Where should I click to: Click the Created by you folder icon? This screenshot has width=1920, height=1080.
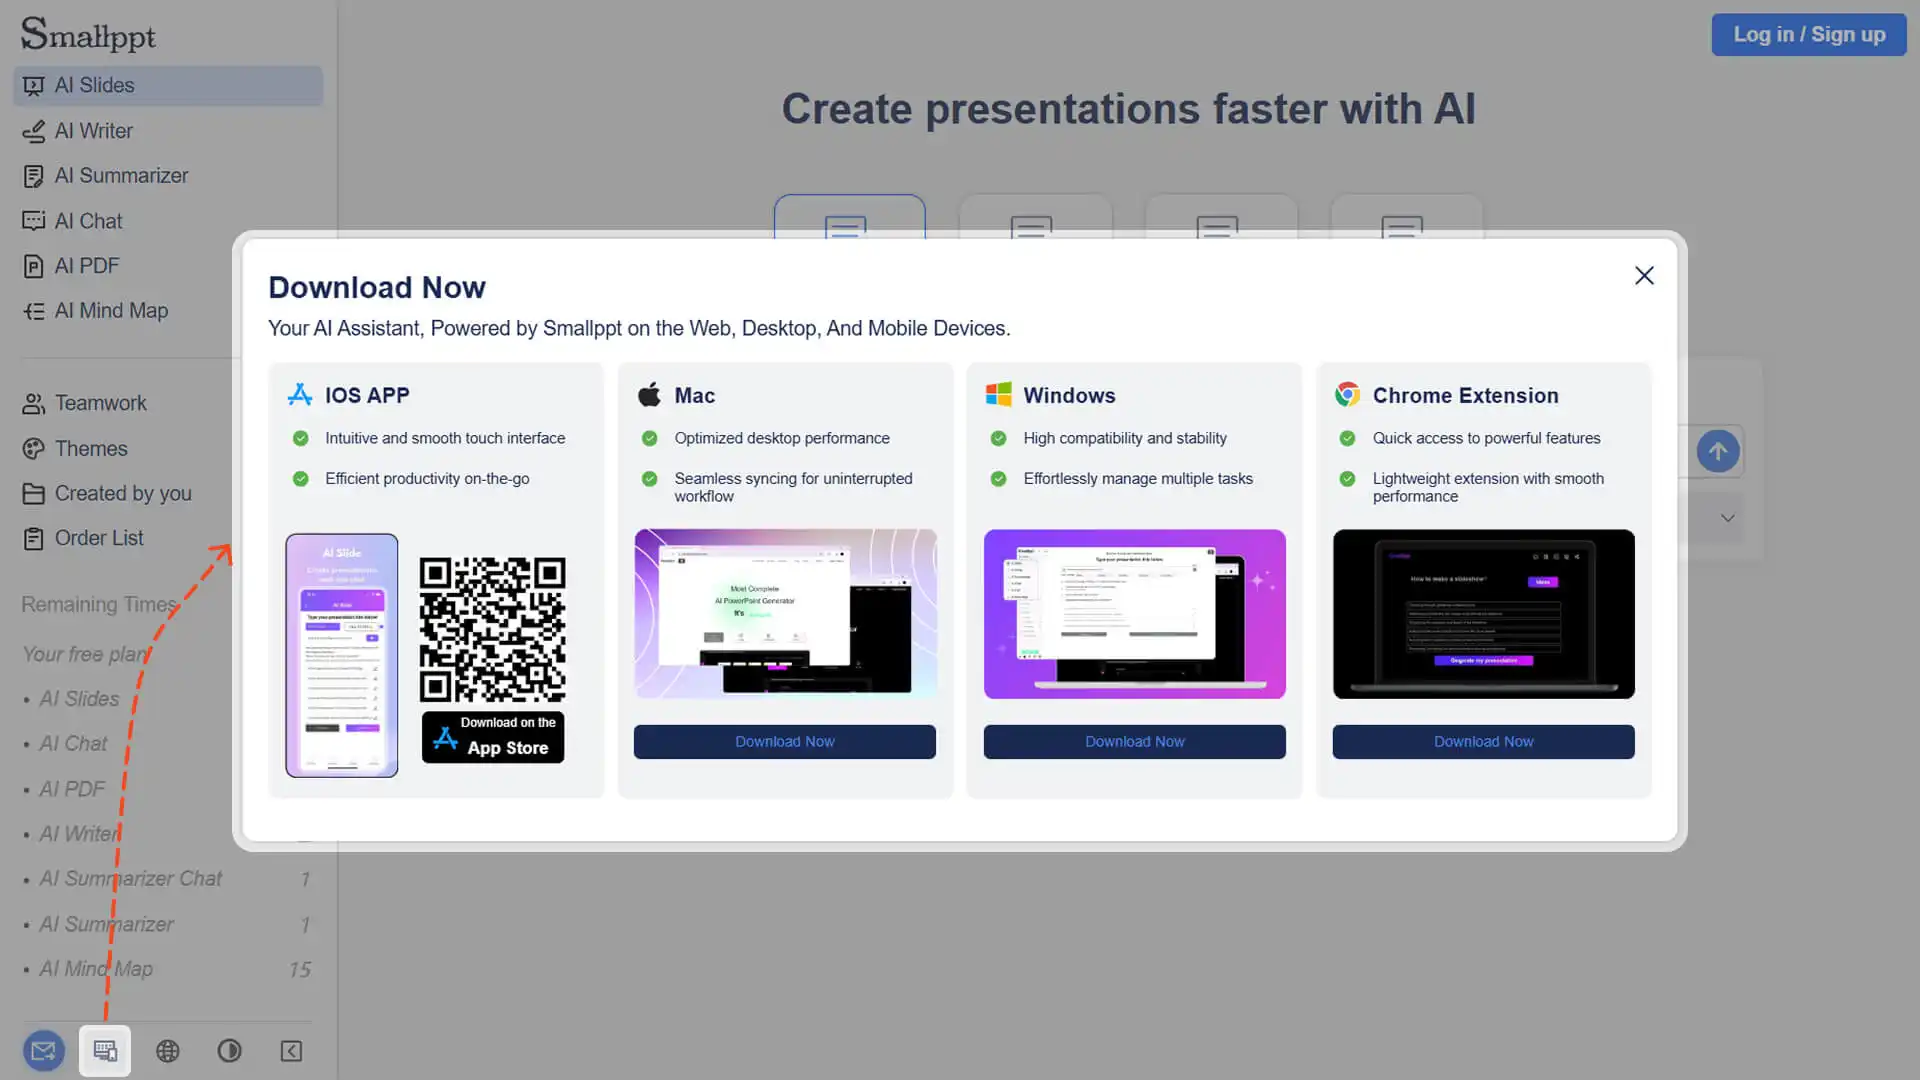click(x=33, y=494)
